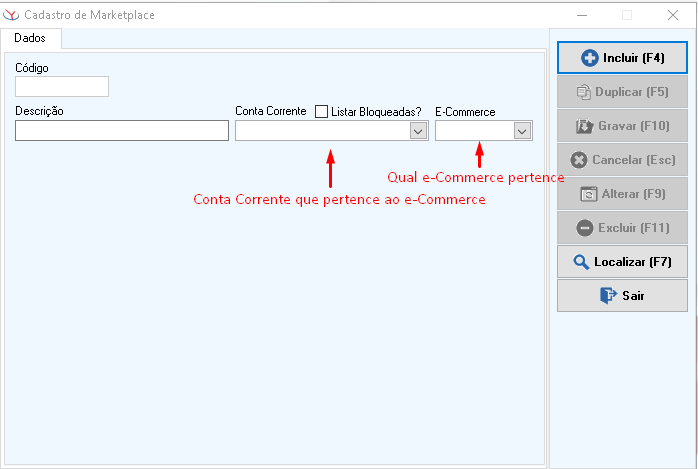
Task: Minimize the Cadastro de Marketplace window
Action: [x=582, y=15]
